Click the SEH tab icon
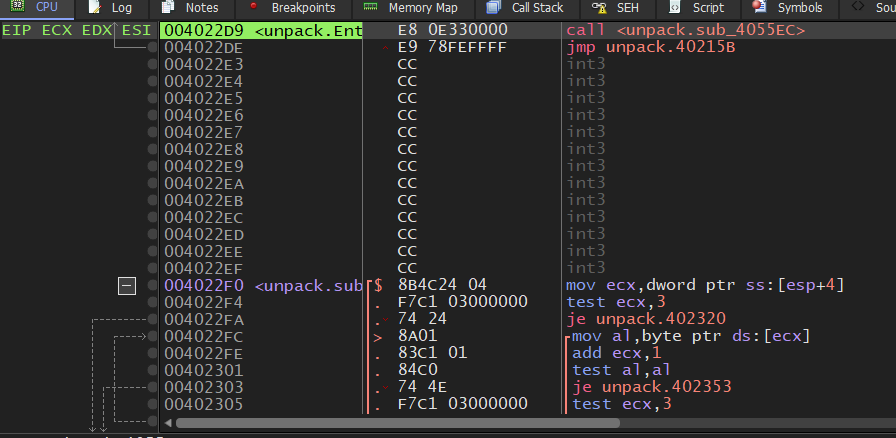Screen dimensions: 896x438 pyautogui.click(x=598, y=7)
